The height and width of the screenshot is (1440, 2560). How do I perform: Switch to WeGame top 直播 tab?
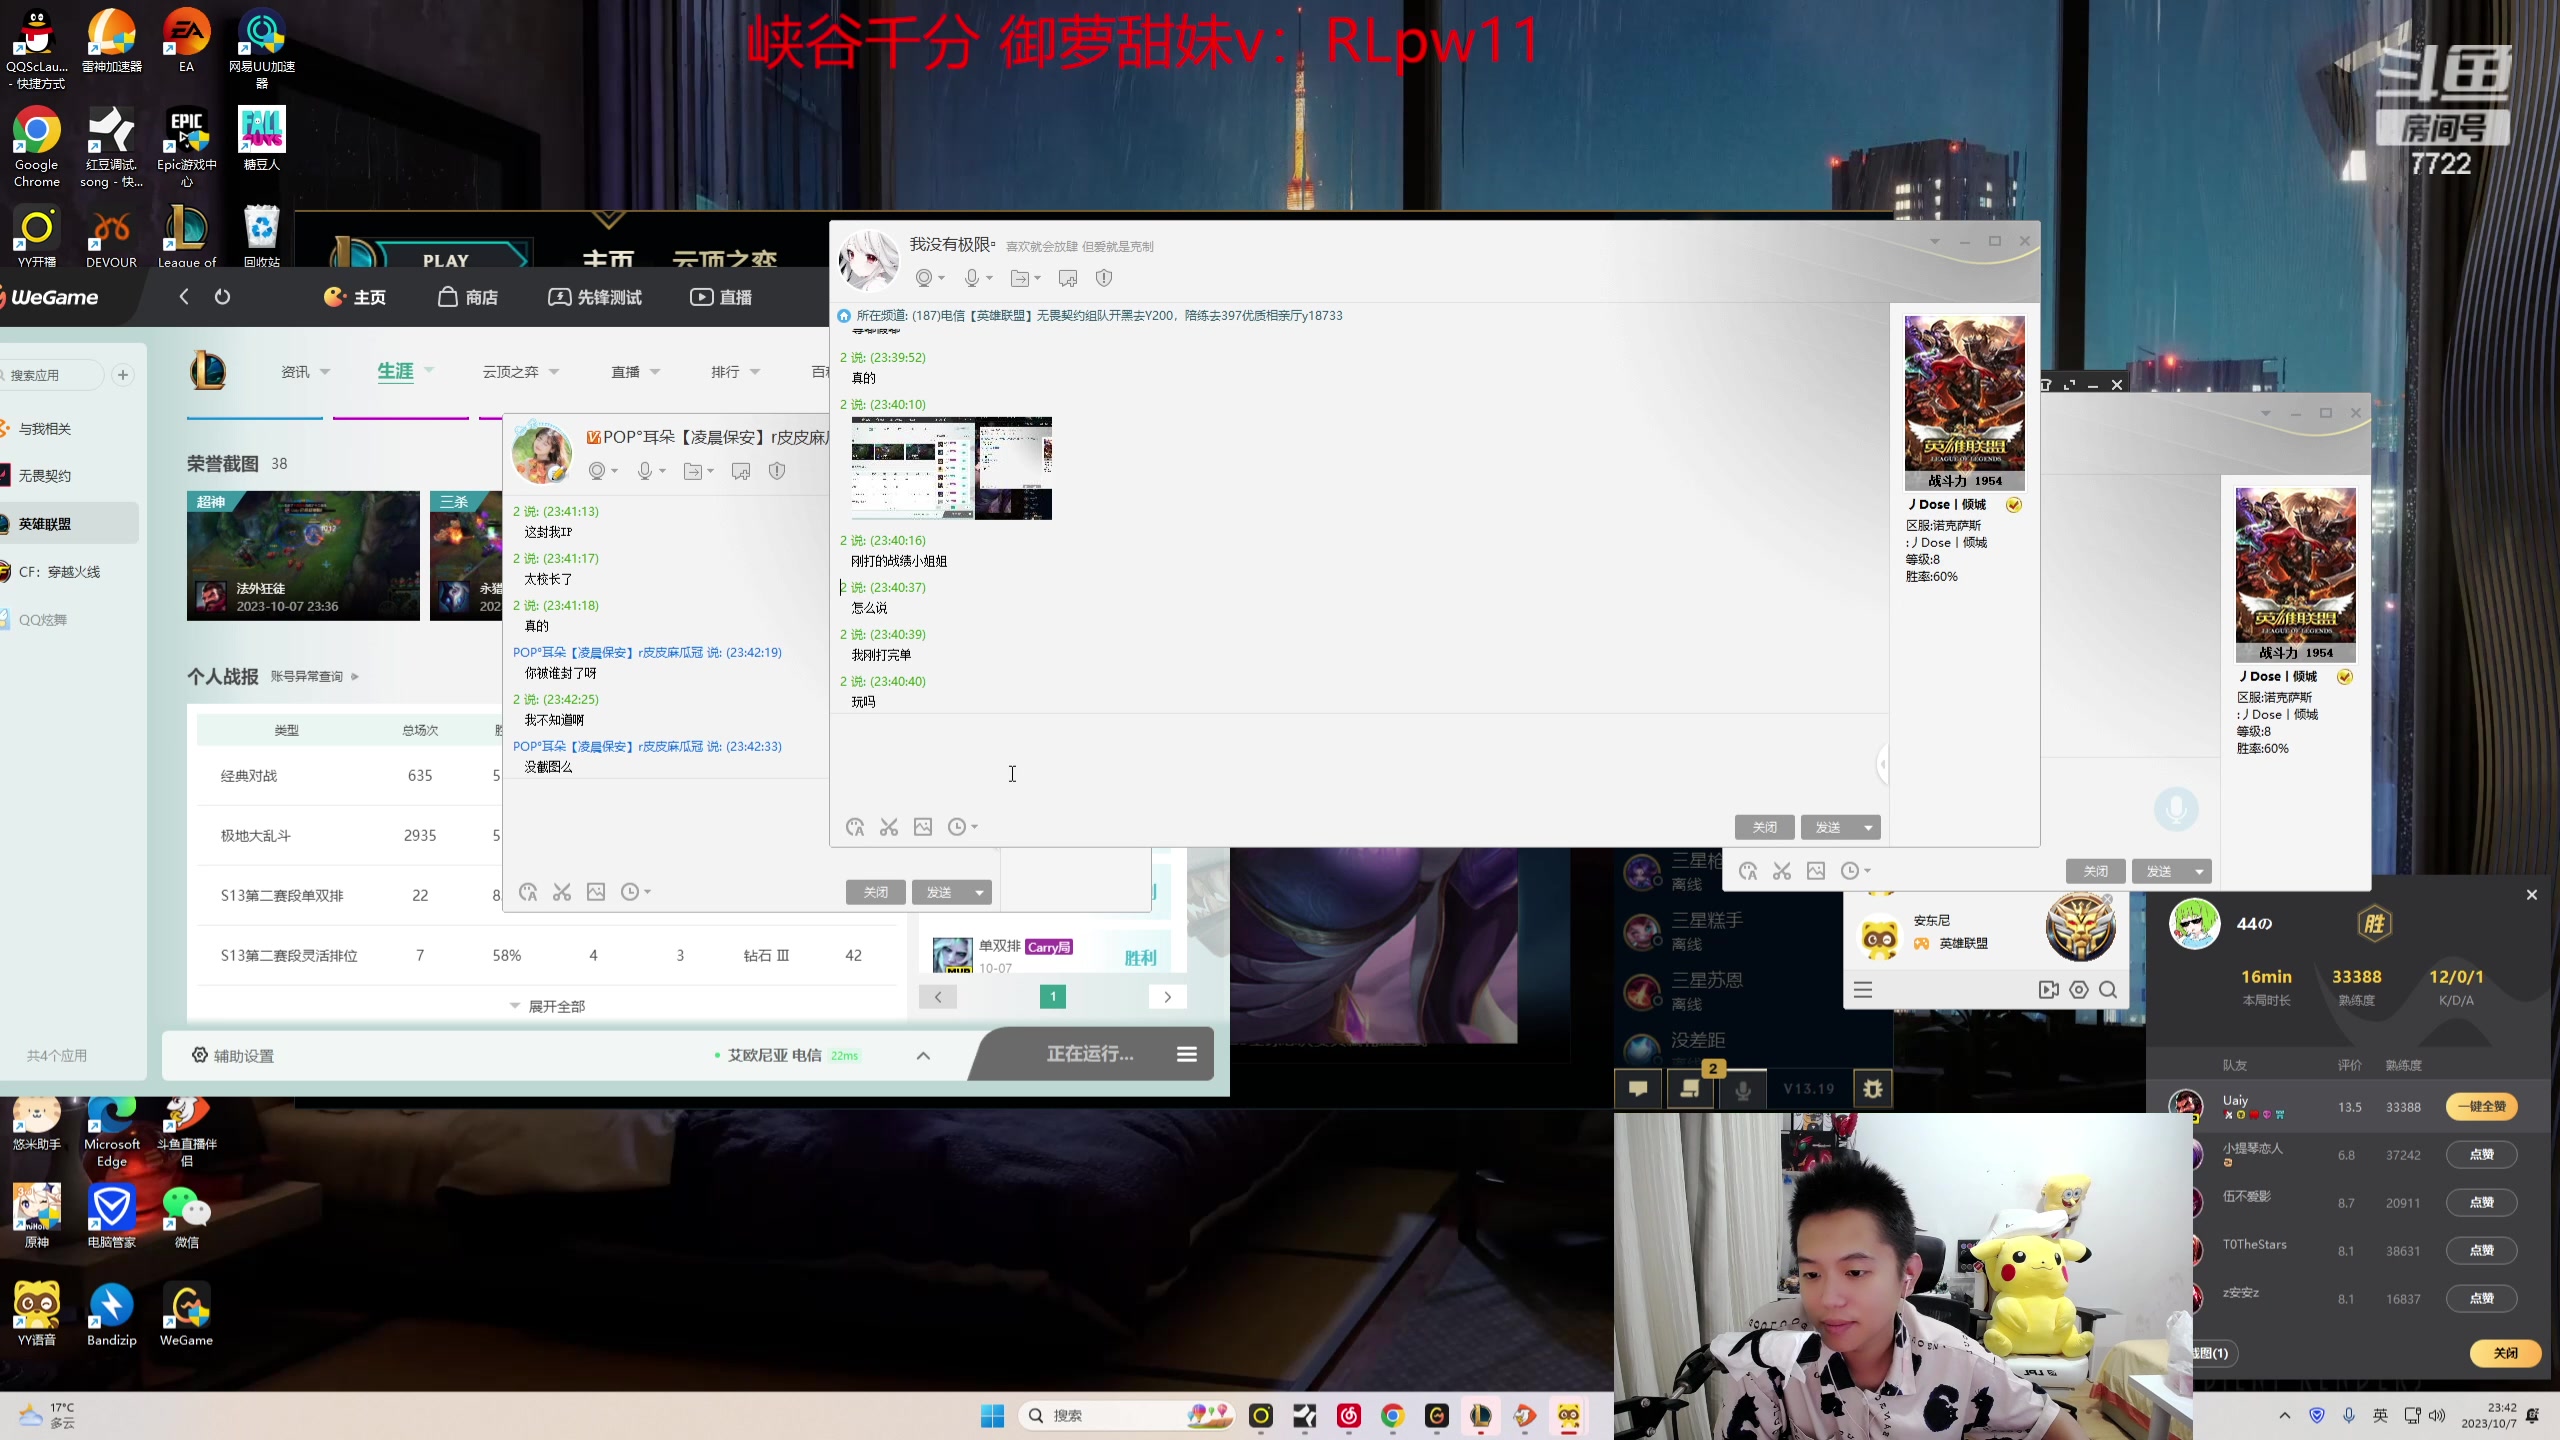coord(721,297)
